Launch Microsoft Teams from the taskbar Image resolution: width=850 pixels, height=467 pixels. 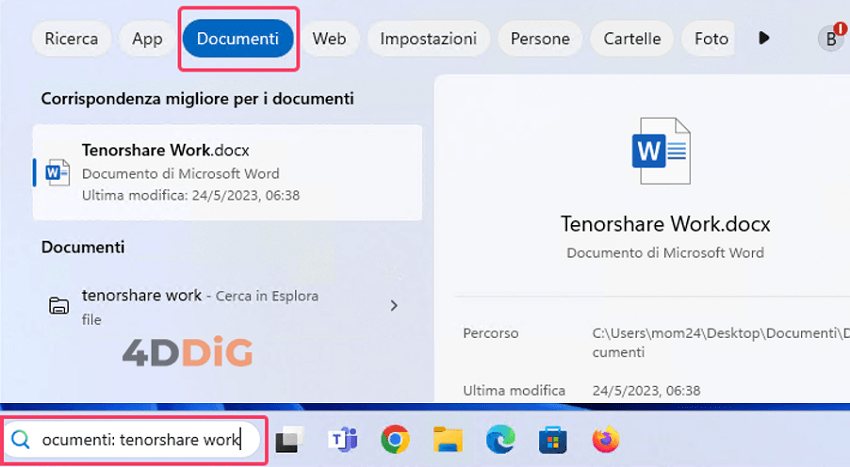pyautogui.click(x=342, y=440)
